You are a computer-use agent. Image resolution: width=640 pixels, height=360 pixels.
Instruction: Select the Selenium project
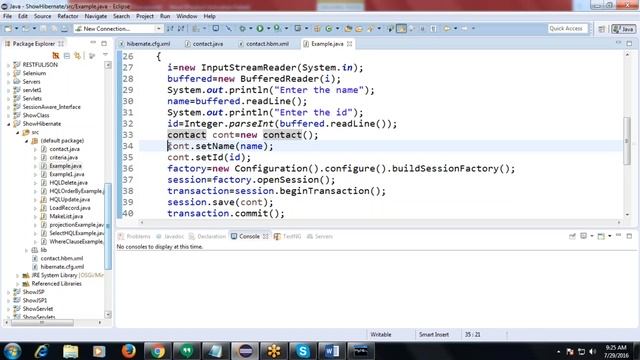(34, 73)
